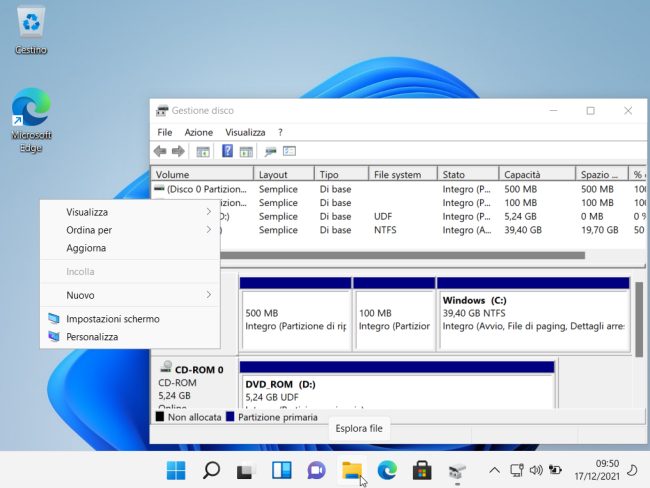Select the 500 MB recovery partition block
Image resolution: width=650 pixels, height=488 pixels.
tap(295, 315)
